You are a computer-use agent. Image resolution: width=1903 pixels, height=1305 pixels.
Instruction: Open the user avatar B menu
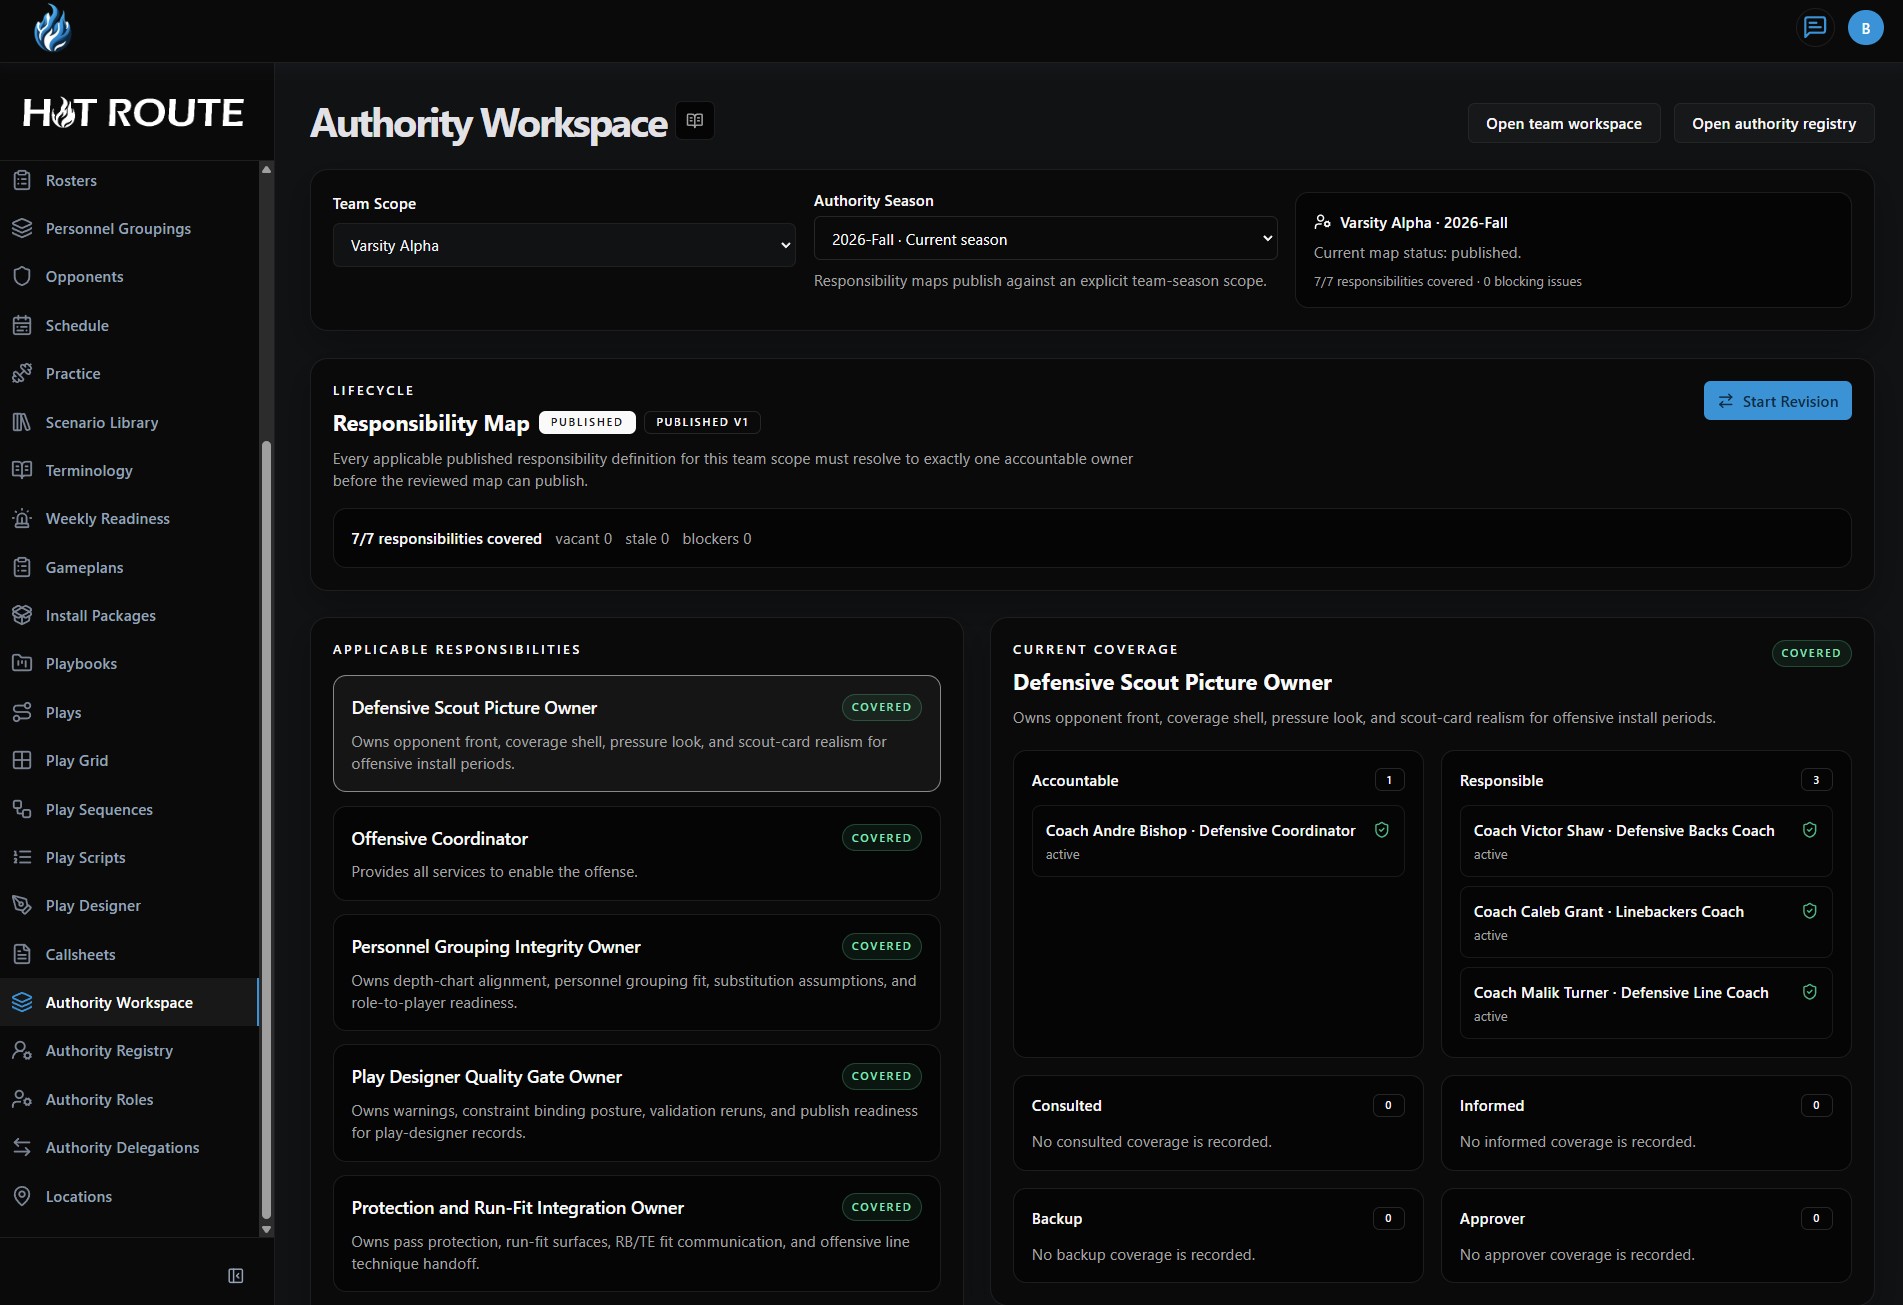[1865, 28]
